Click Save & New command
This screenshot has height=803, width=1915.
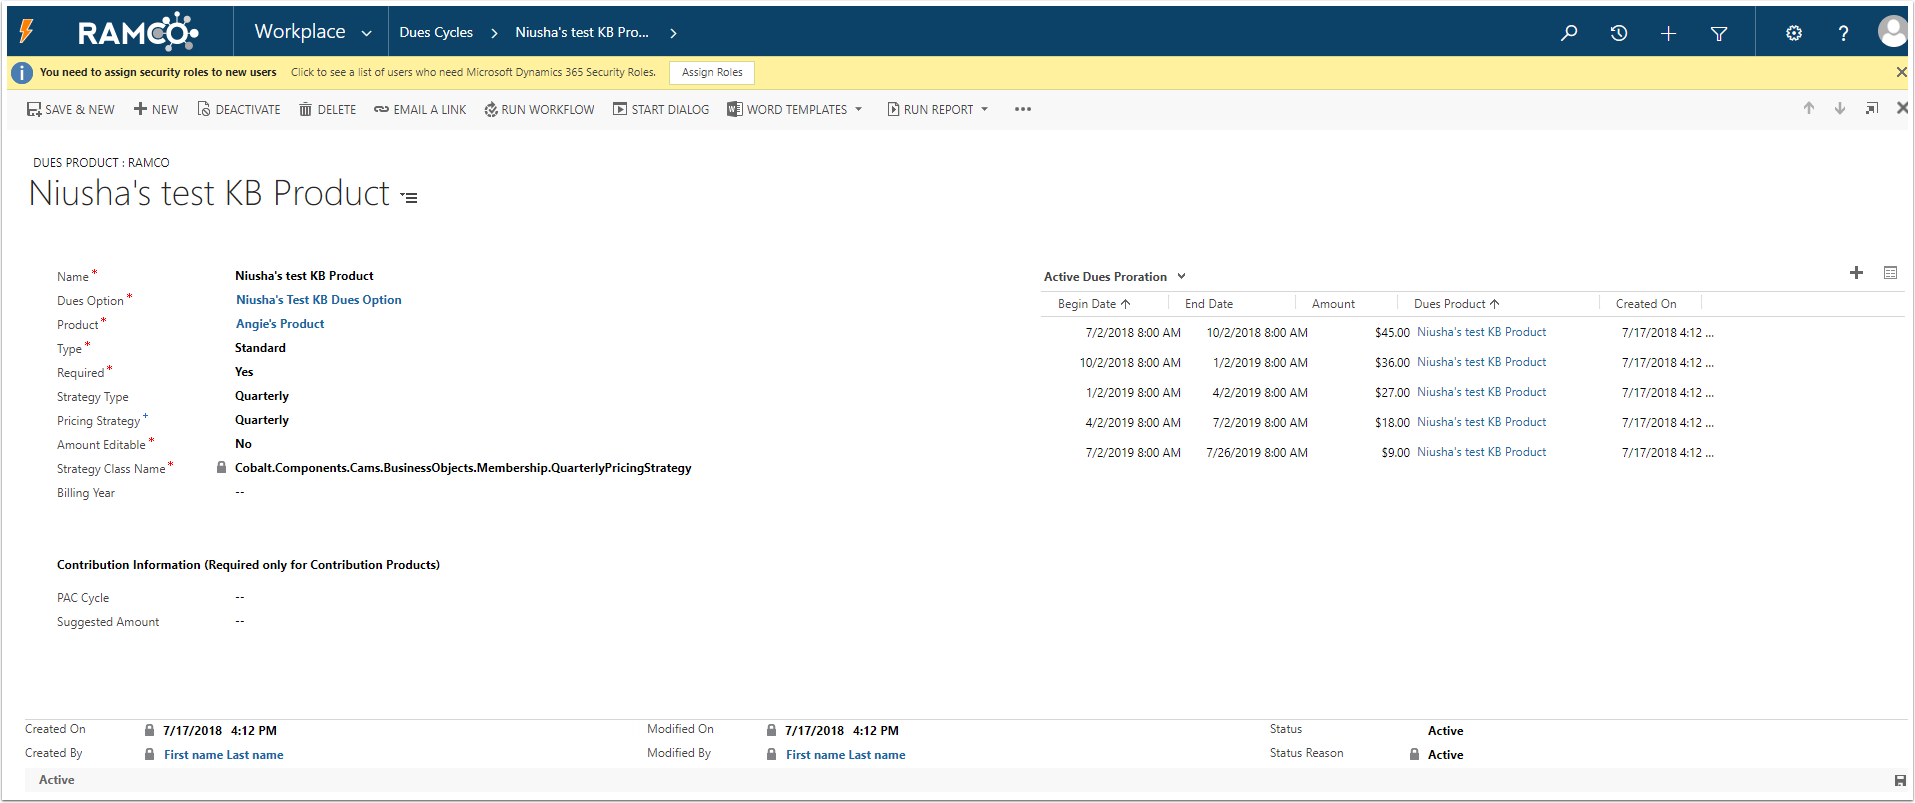click(x=71, y=109)
